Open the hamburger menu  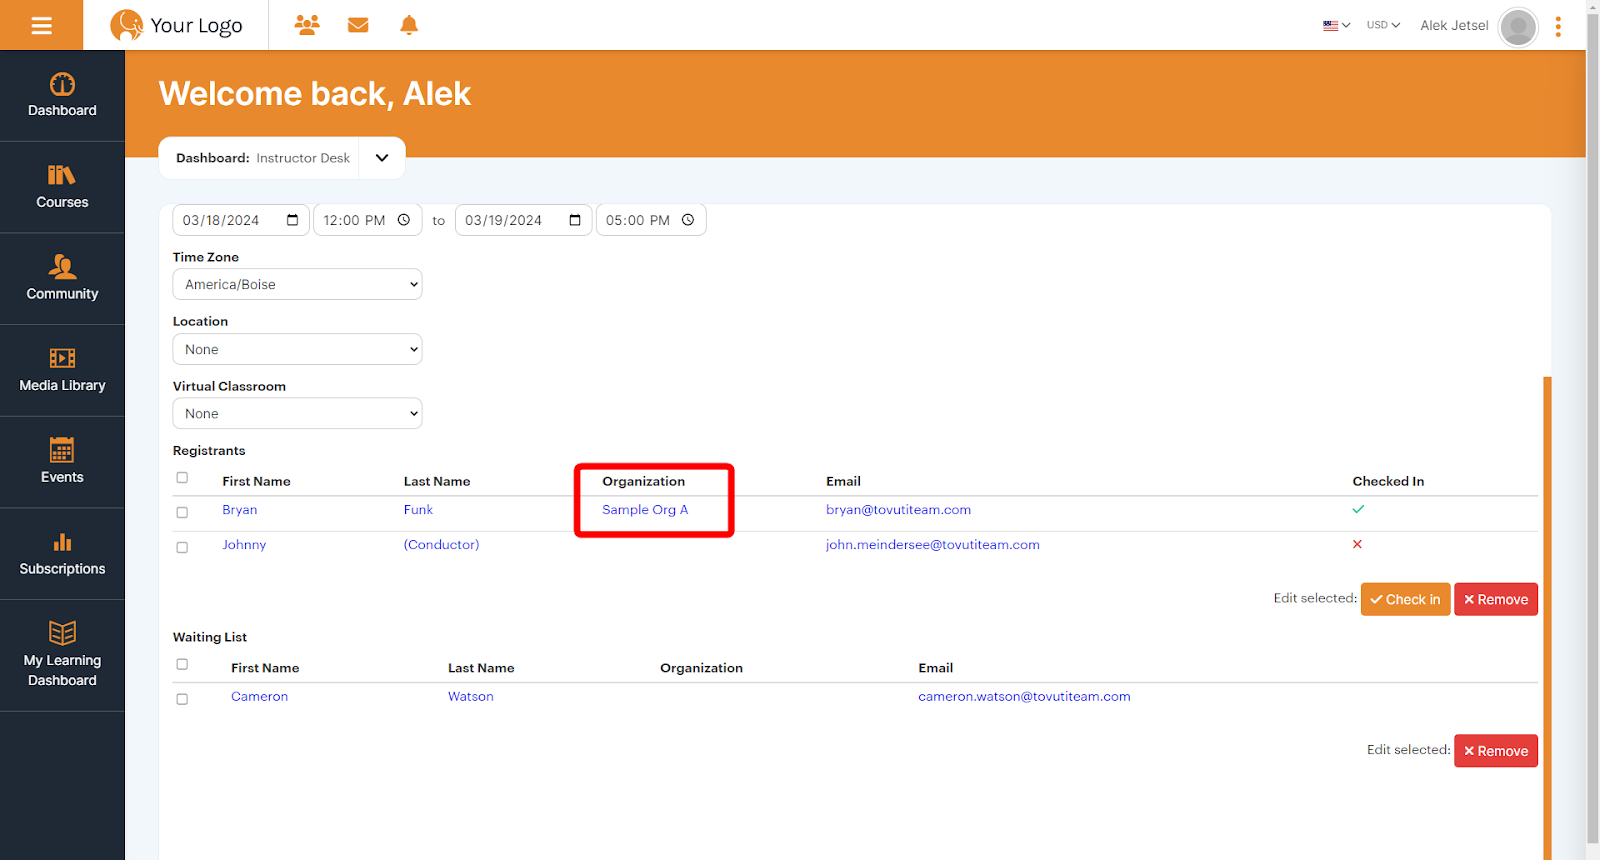41,25
